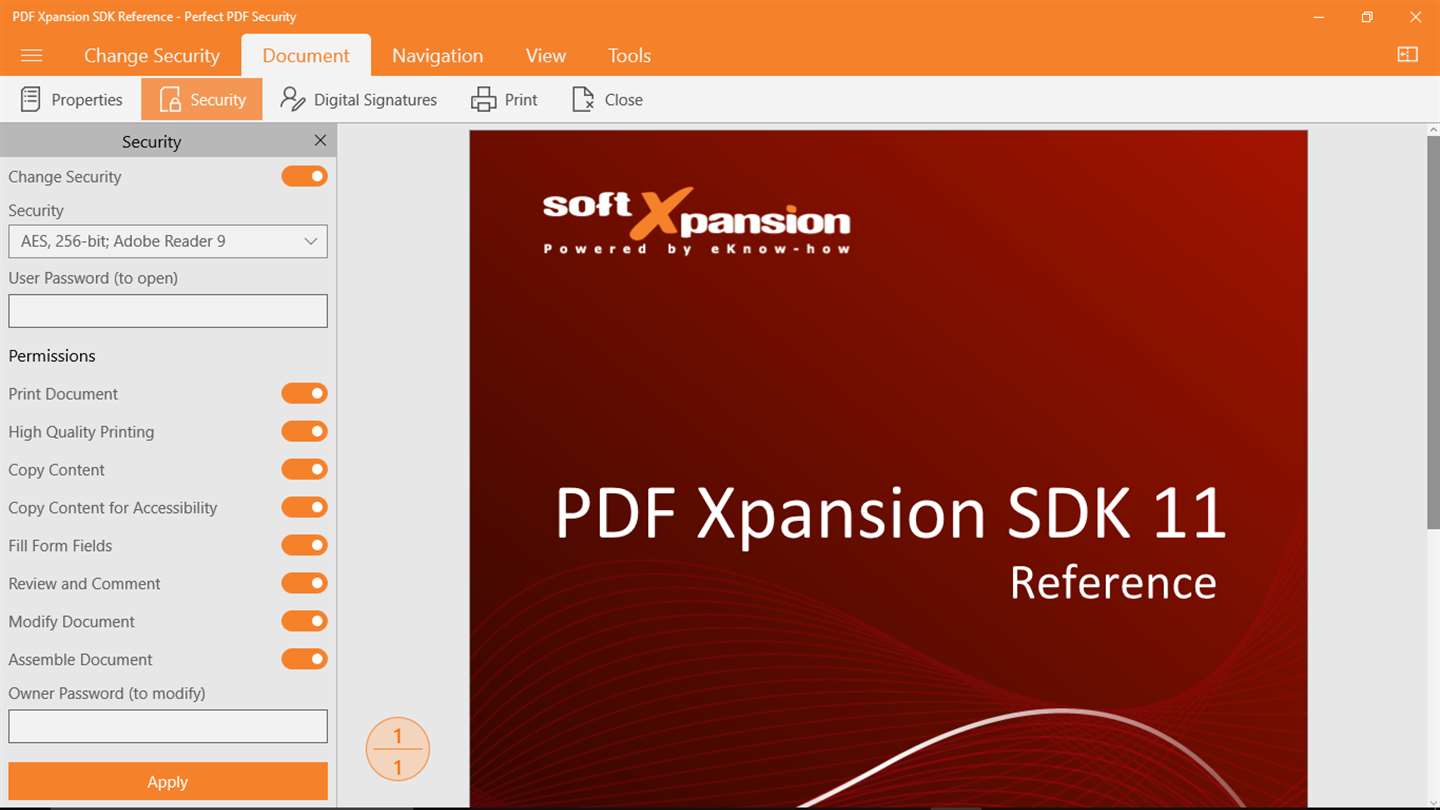Open the Tools tab
The image size is (1440, 810).
coord(629,56)
